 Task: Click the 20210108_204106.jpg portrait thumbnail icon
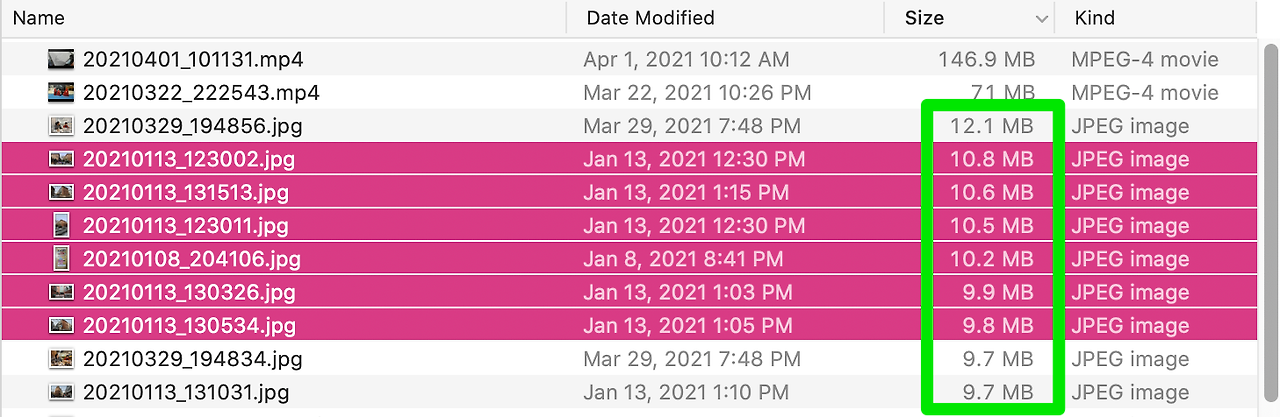pos(61,259)
